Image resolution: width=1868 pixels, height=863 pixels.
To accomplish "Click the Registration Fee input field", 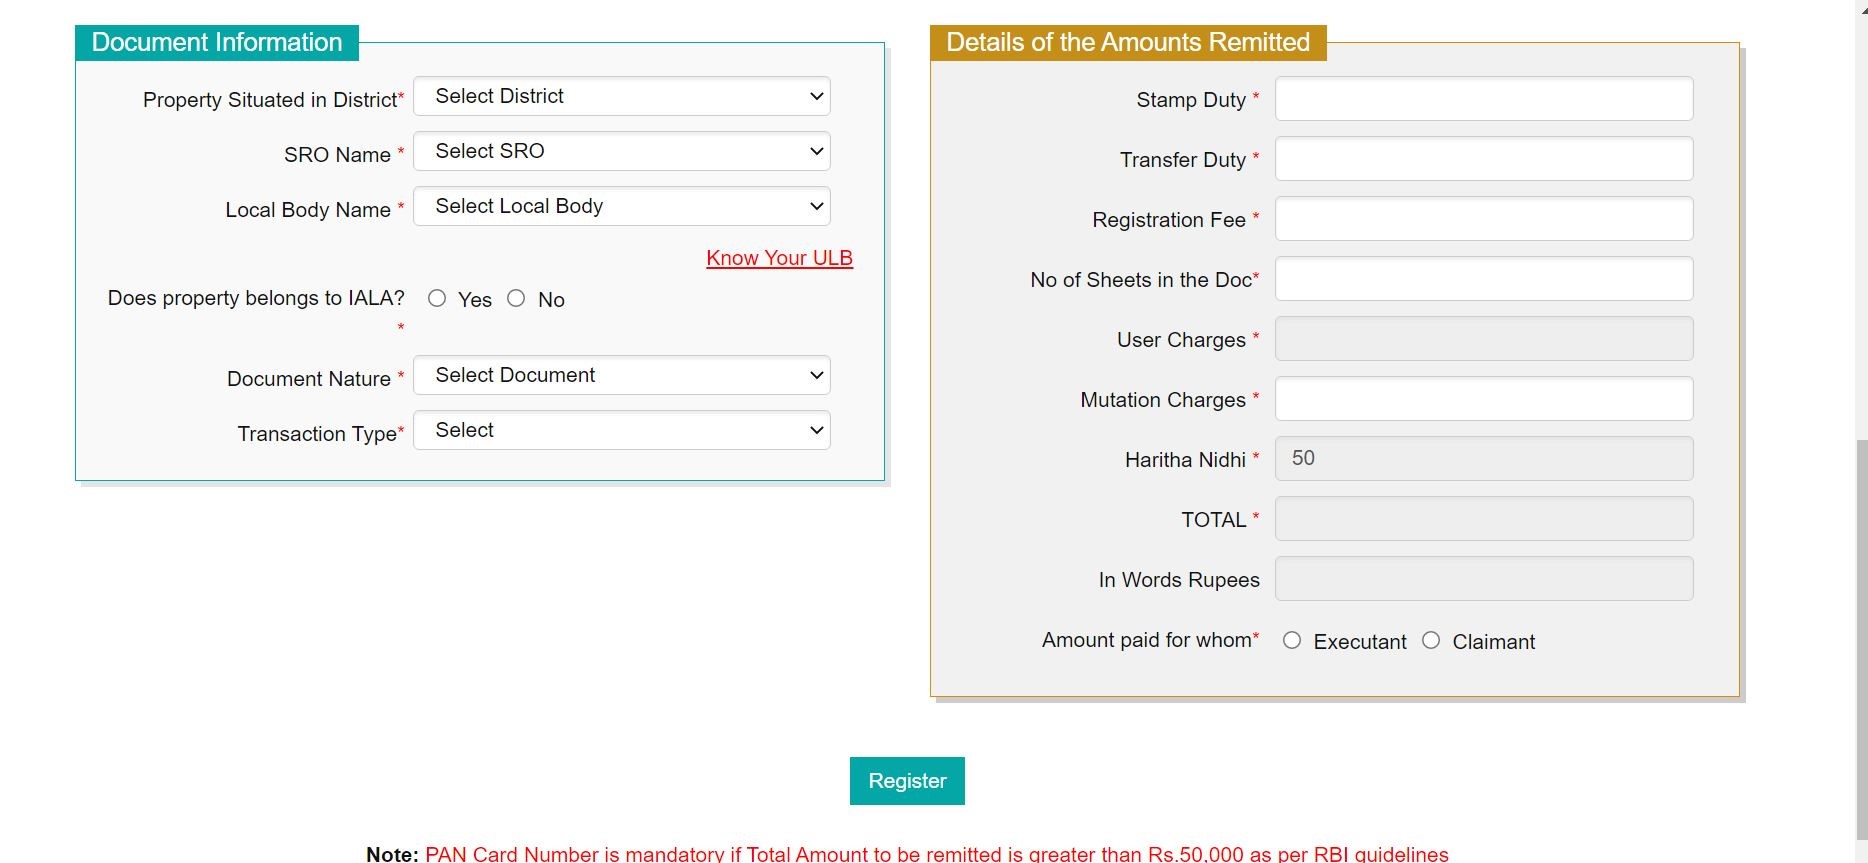I will pyautogui.click(x=1484, y=219).
